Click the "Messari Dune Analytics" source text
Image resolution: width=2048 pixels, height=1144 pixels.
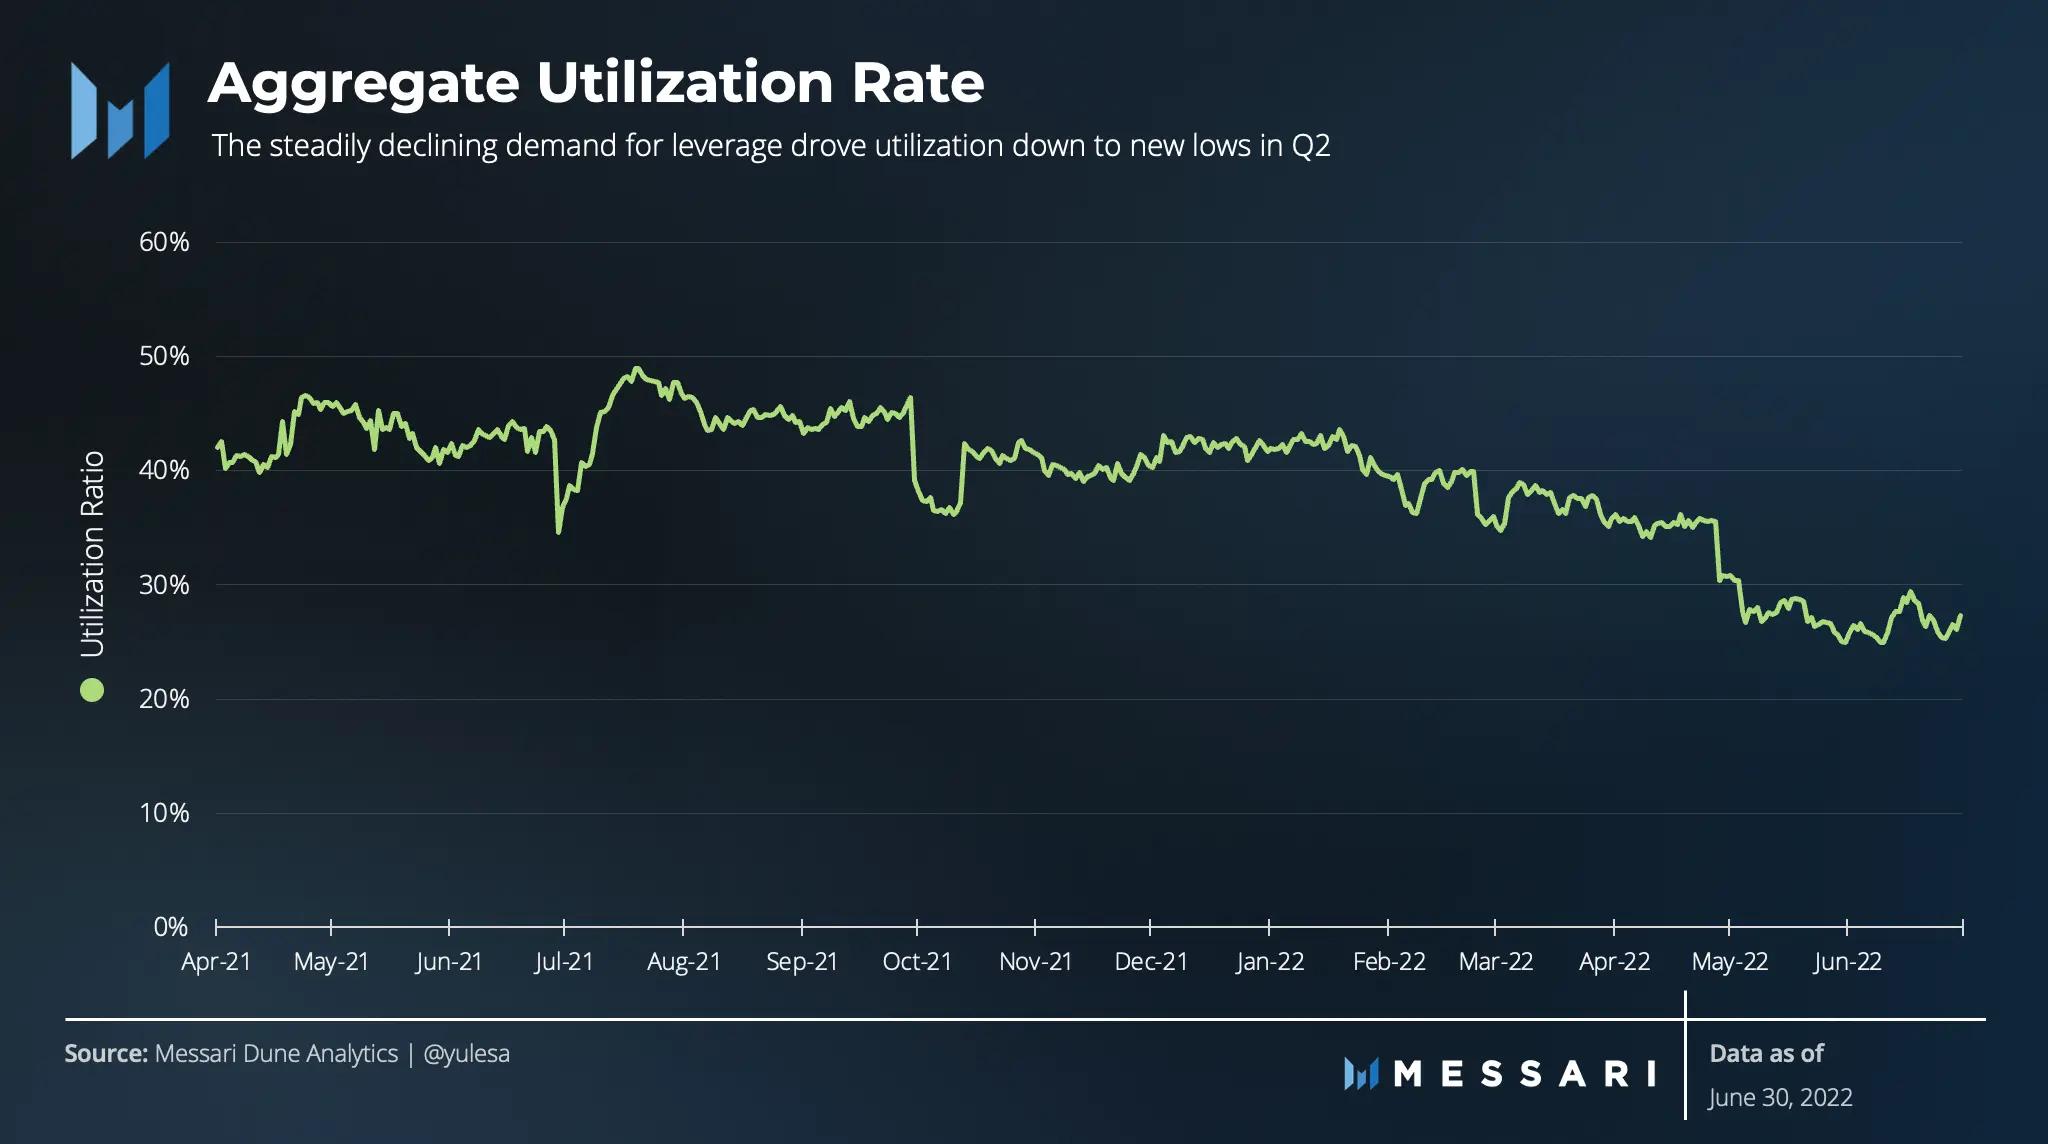coord(276,1053)
